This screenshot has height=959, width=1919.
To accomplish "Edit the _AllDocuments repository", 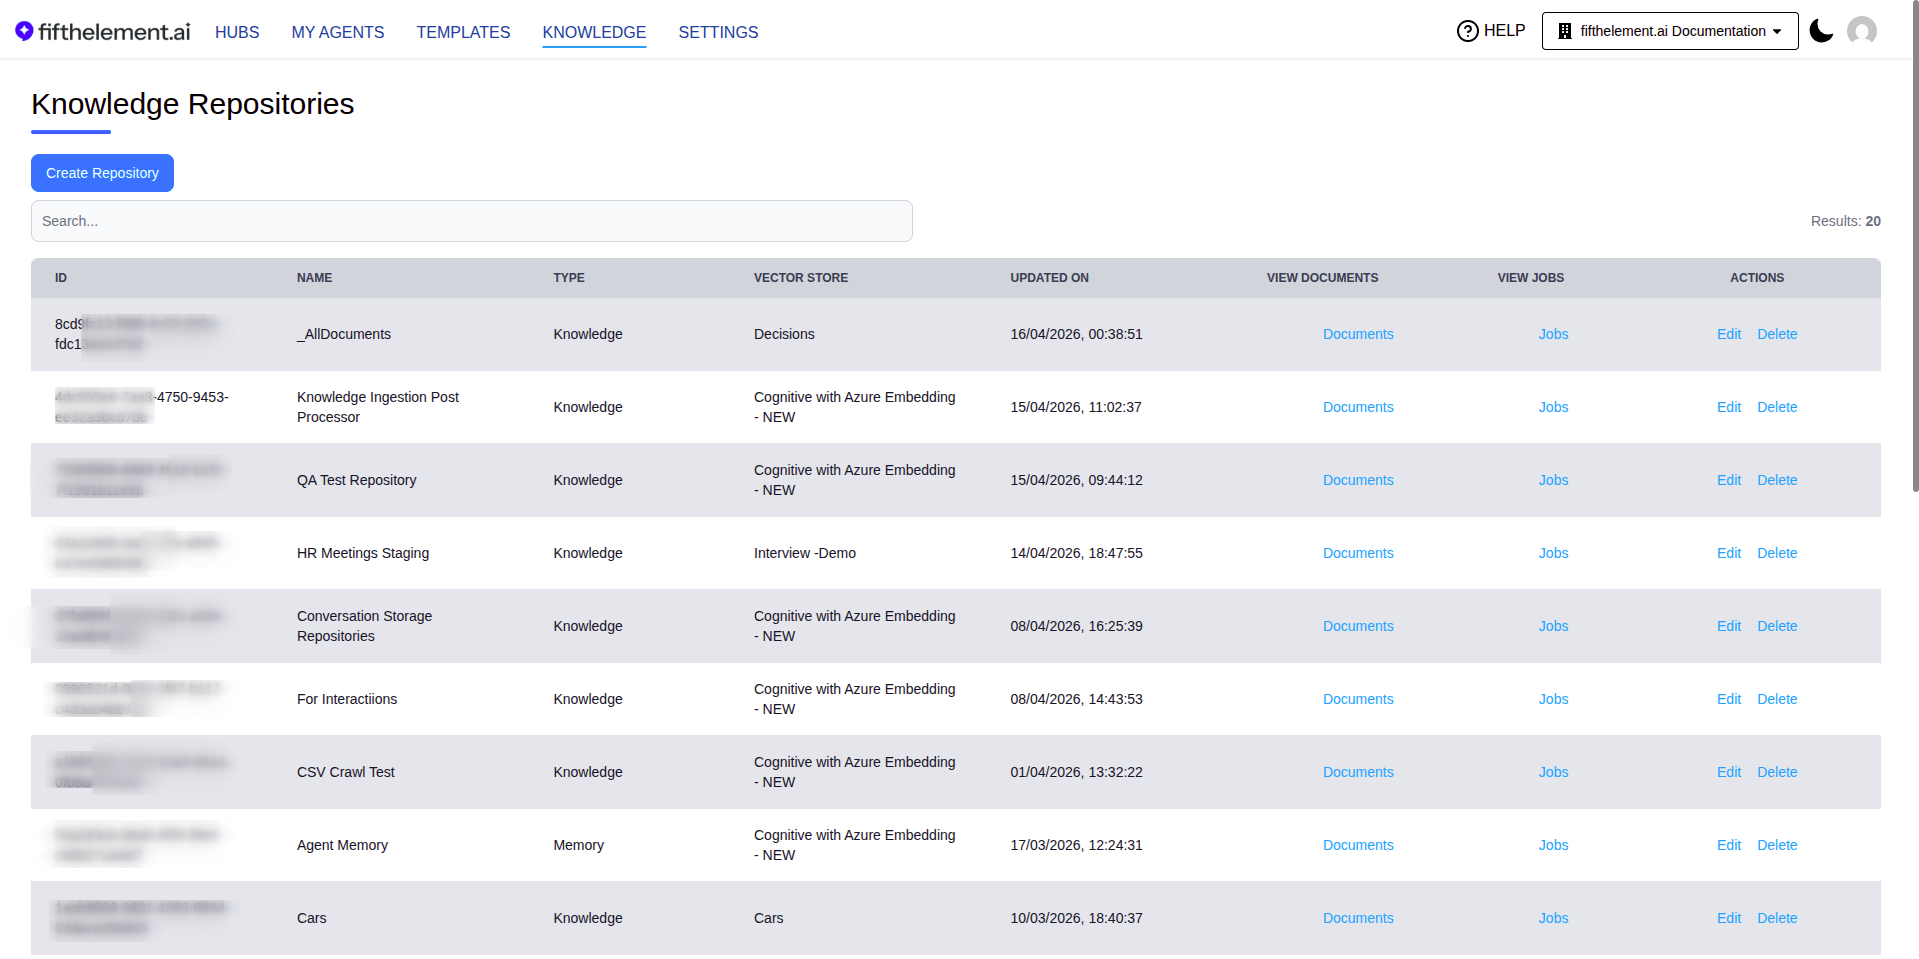I will pos(1729,334).
